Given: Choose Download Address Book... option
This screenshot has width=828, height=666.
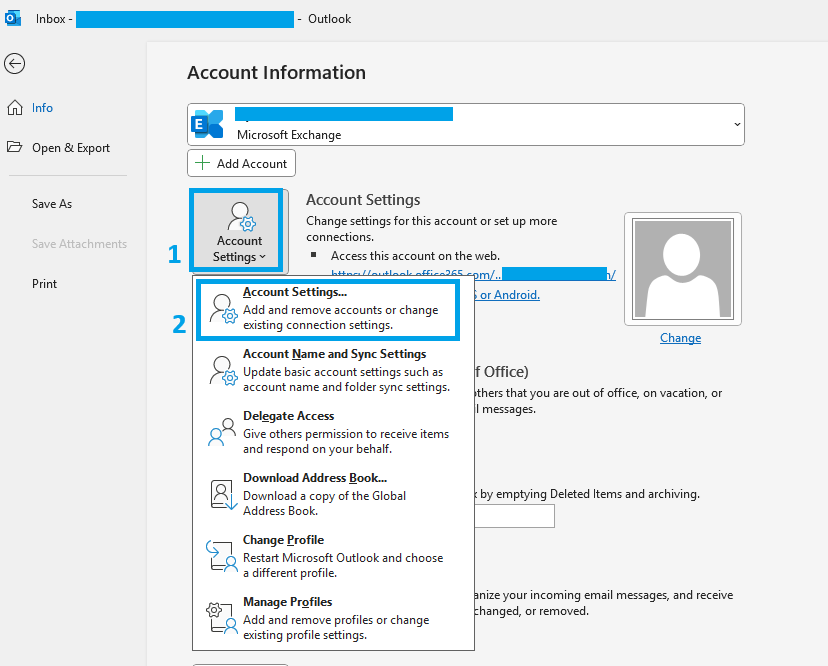Looking at the screenshot, I should coord(333,494).
